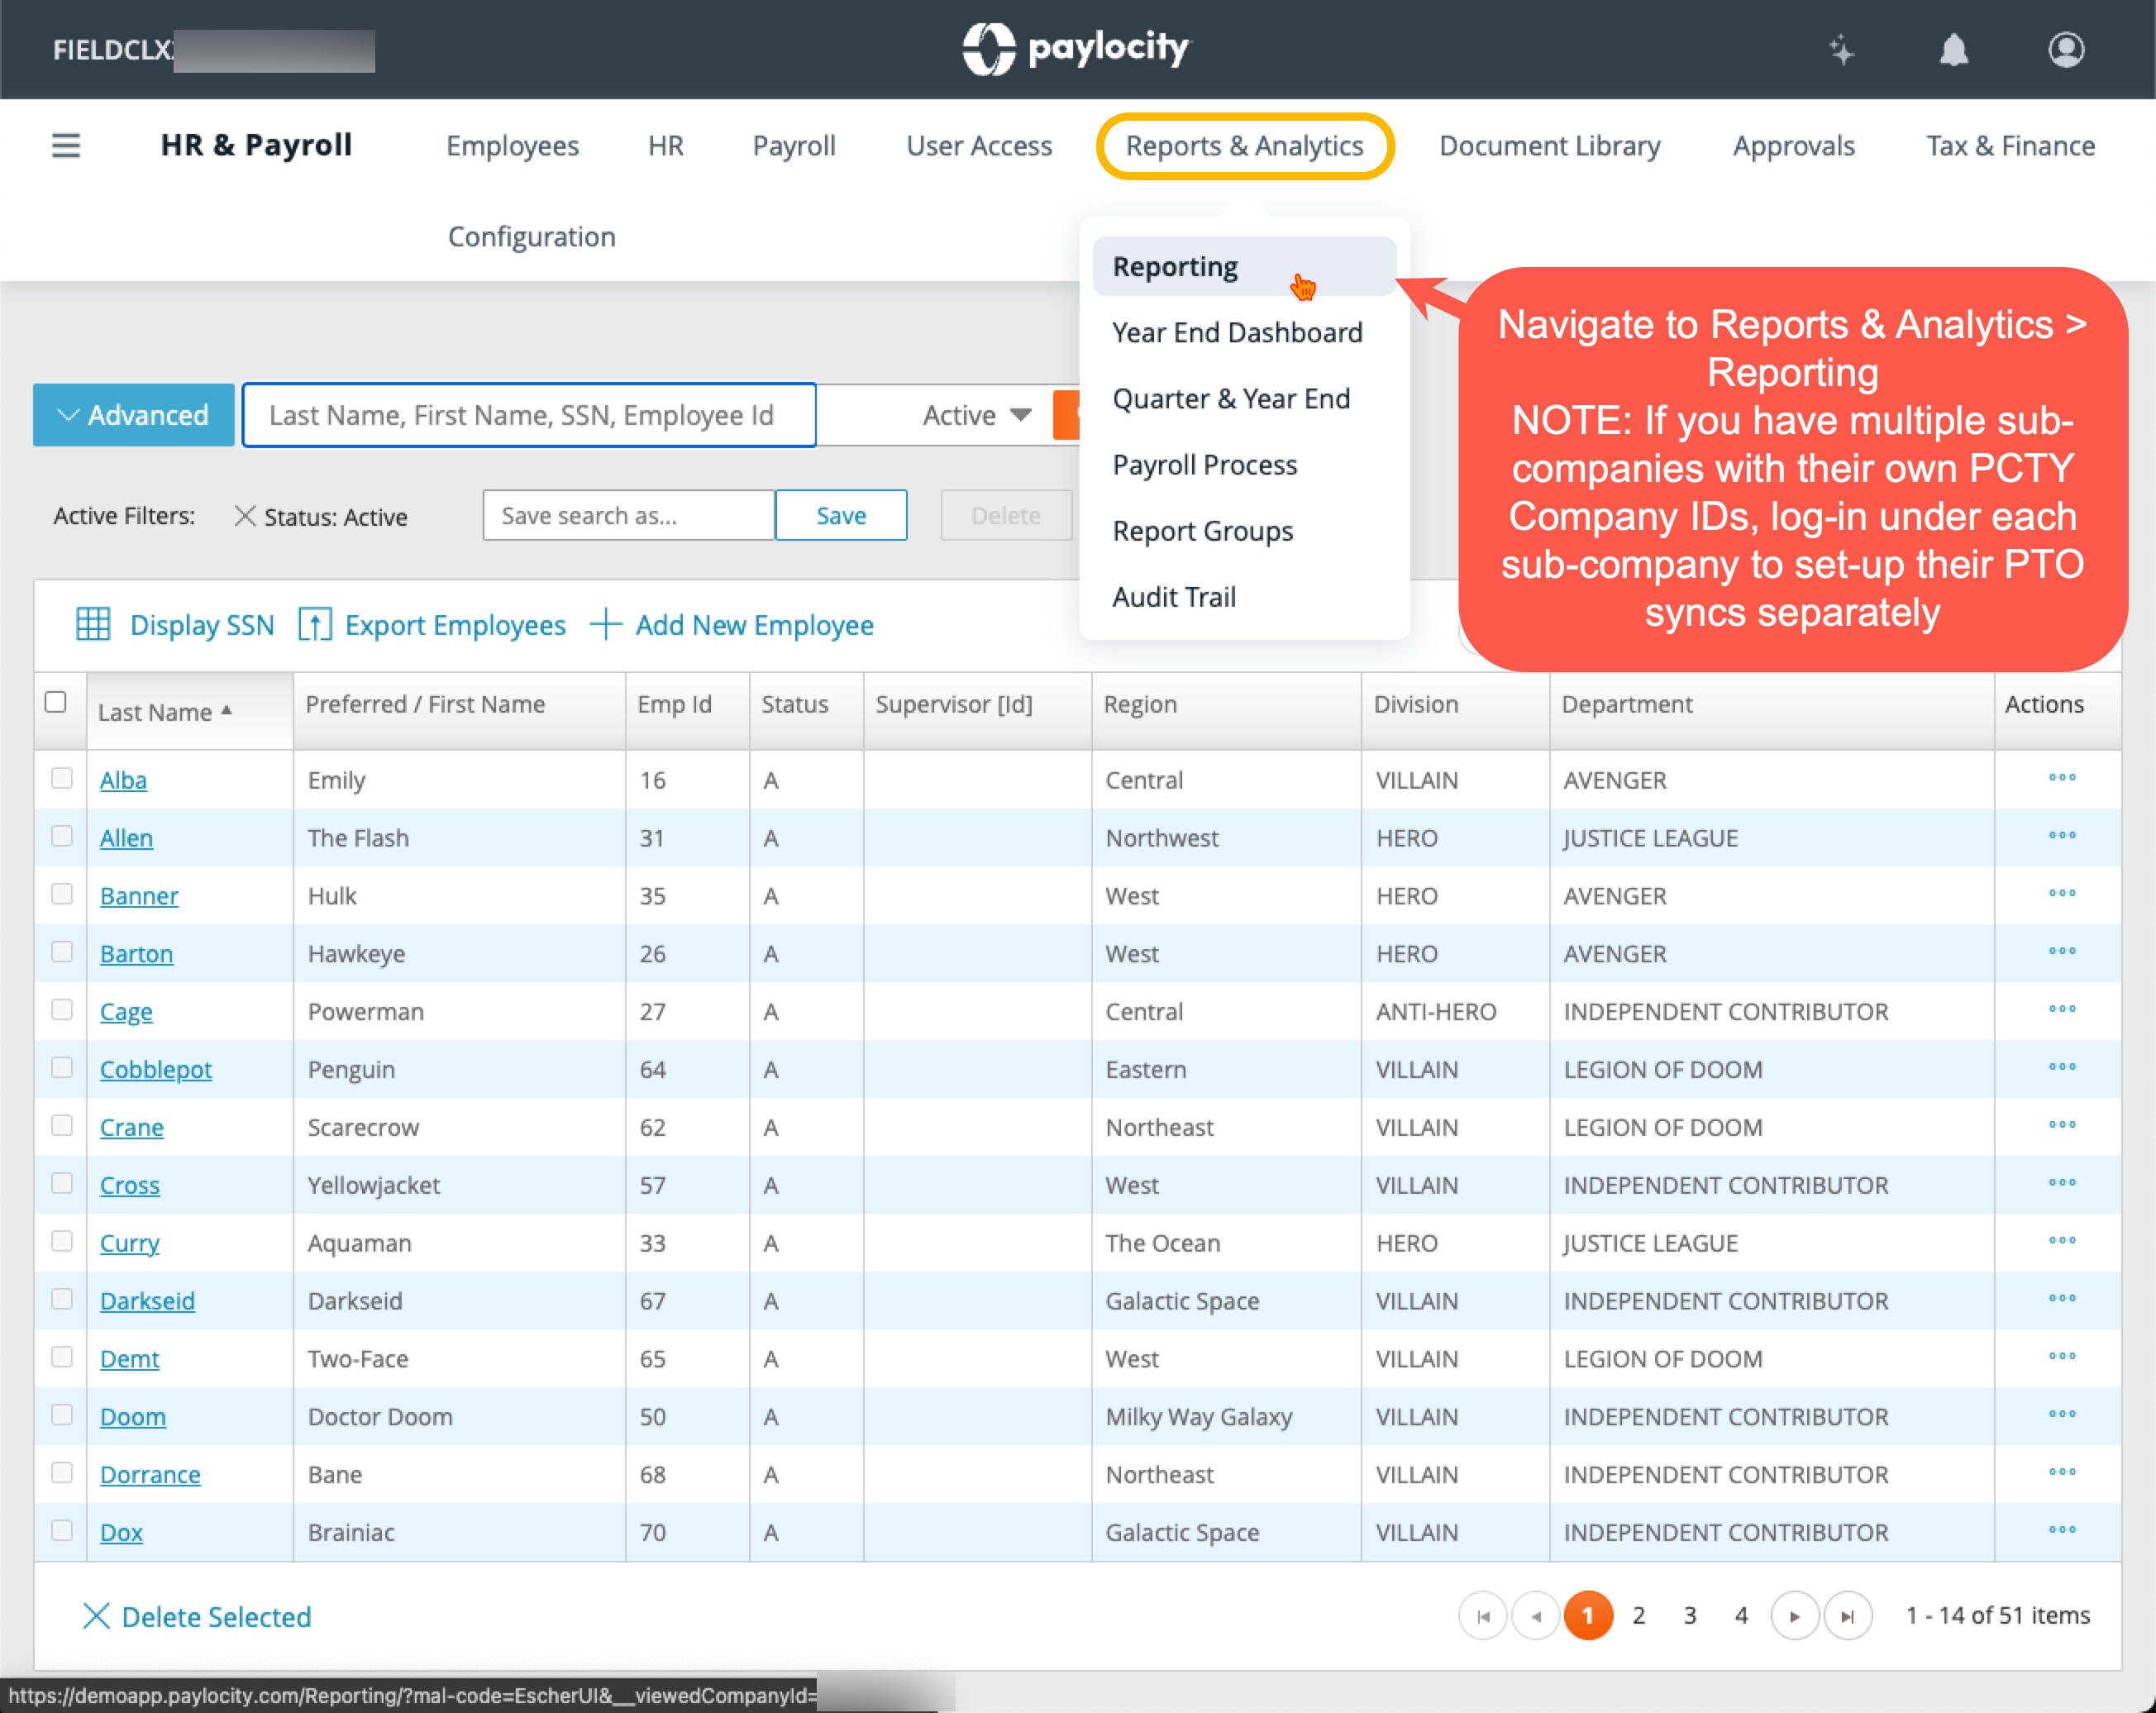
Task: Expand the Advanced search dropdown
Action: [134, 415]
